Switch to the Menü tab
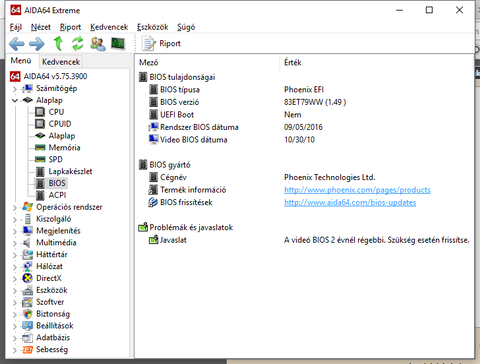The width and height of the screenshot is (480, 364). coord(21,61)
